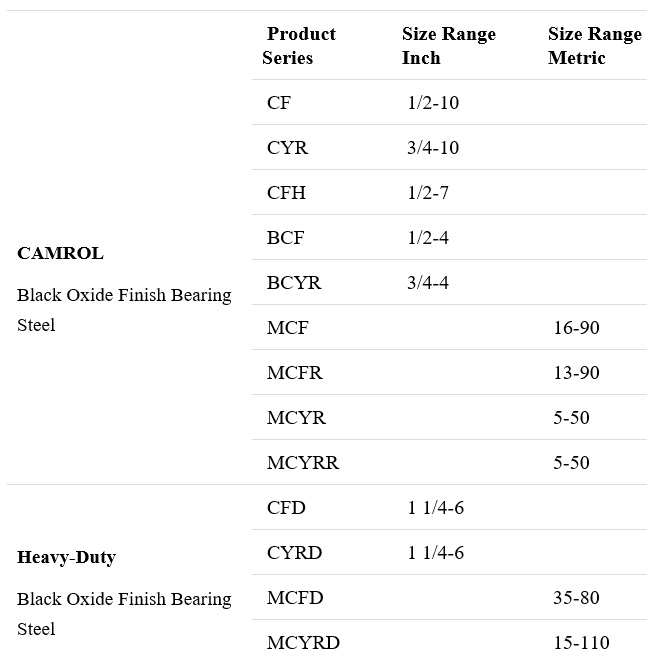This screenshot has height=665, width=647.
Task: Click the MCYRR series cell
Action: (x=303, y=463)
